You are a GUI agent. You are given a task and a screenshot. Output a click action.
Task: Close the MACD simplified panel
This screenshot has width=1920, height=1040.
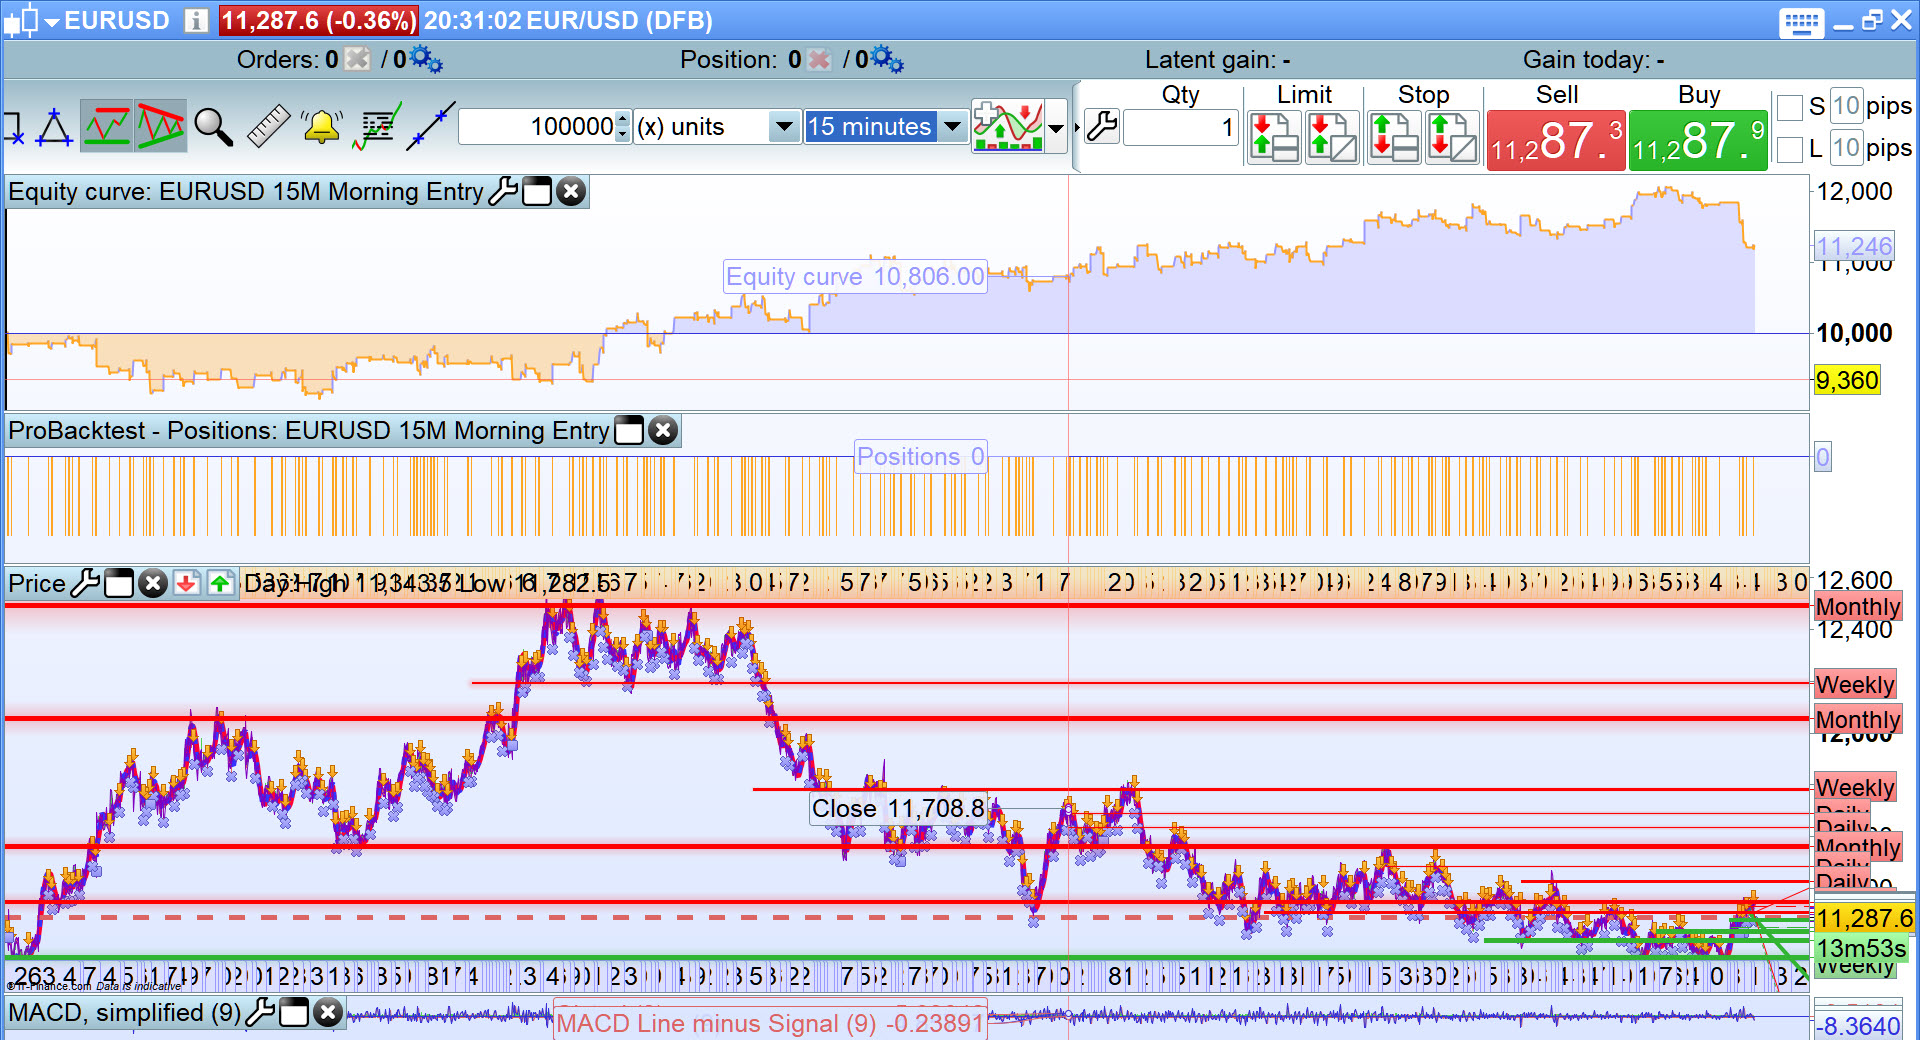[x=328, y=1012]
